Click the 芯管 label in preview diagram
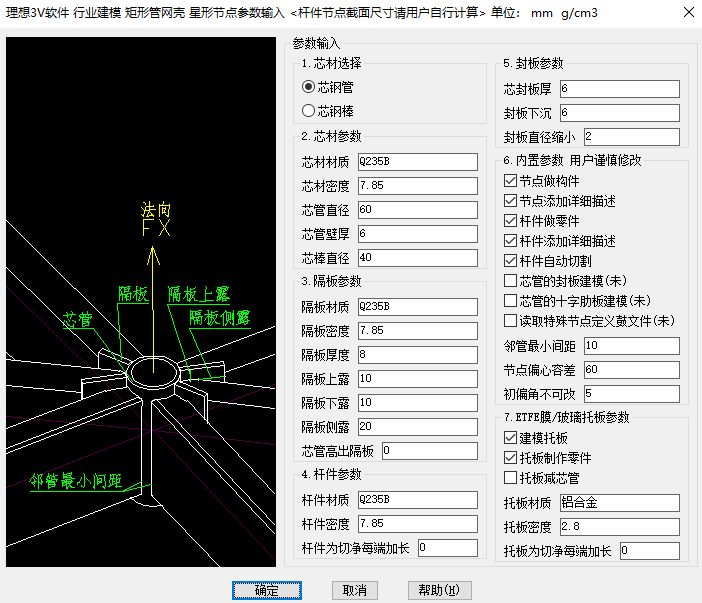Viewport: 702px width, 603px height. pos(77,320)
